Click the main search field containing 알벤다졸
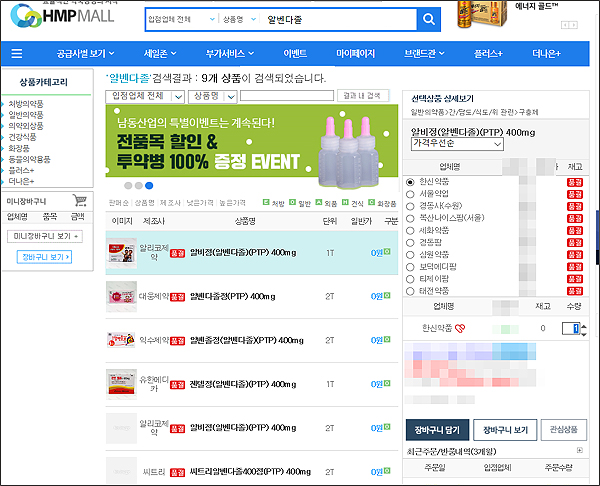The width and height of the screenshot is (600, 486). [339, 19]
